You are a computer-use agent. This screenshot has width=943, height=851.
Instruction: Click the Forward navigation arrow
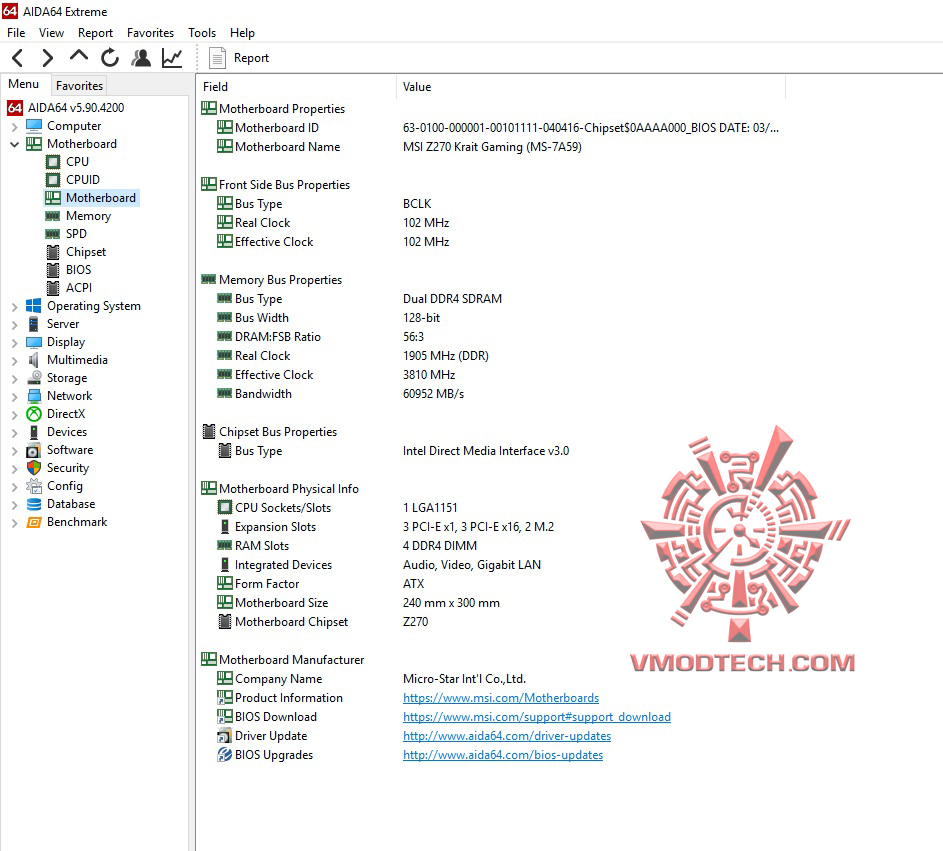(48, 58)
